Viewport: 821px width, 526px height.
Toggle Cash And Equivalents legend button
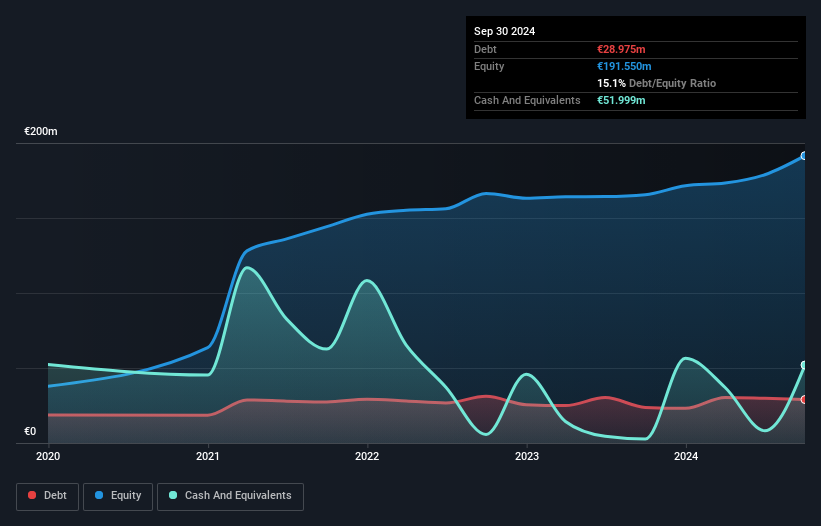[x=230, y=496]
